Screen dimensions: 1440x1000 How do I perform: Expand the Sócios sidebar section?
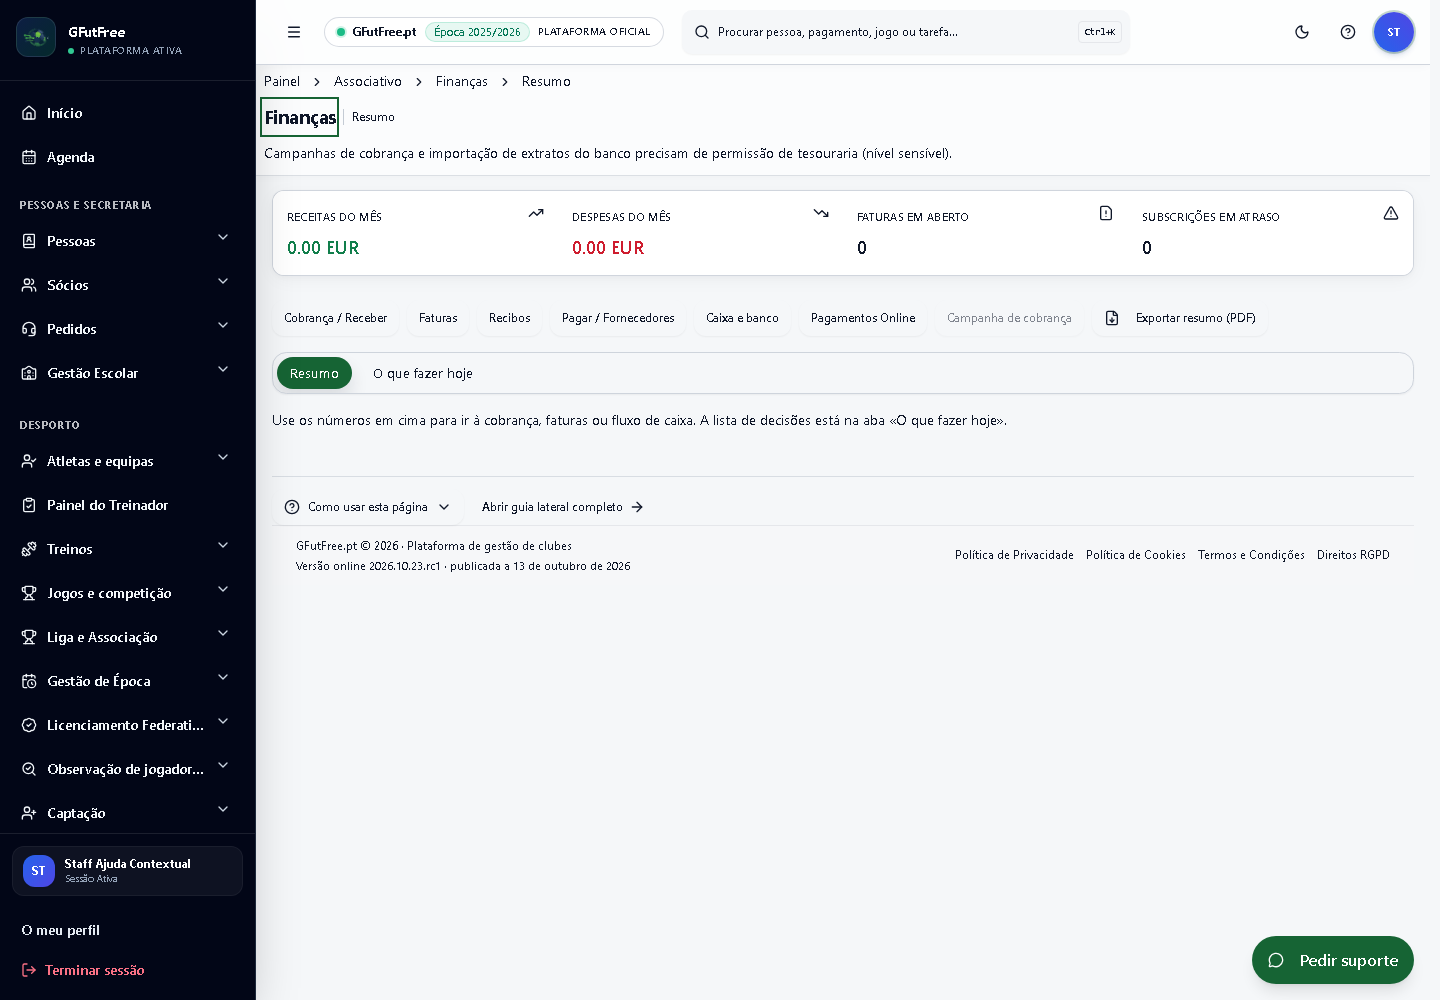[223, 282]
